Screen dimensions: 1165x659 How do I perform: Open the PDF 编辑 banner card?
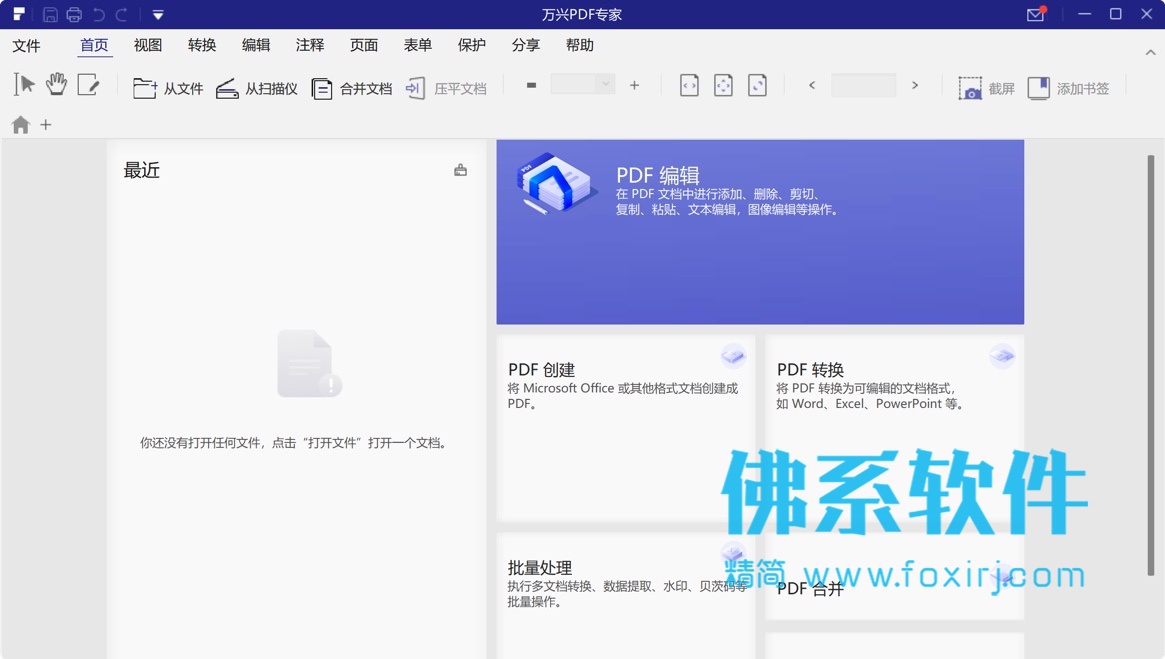[x=760, y=232]
